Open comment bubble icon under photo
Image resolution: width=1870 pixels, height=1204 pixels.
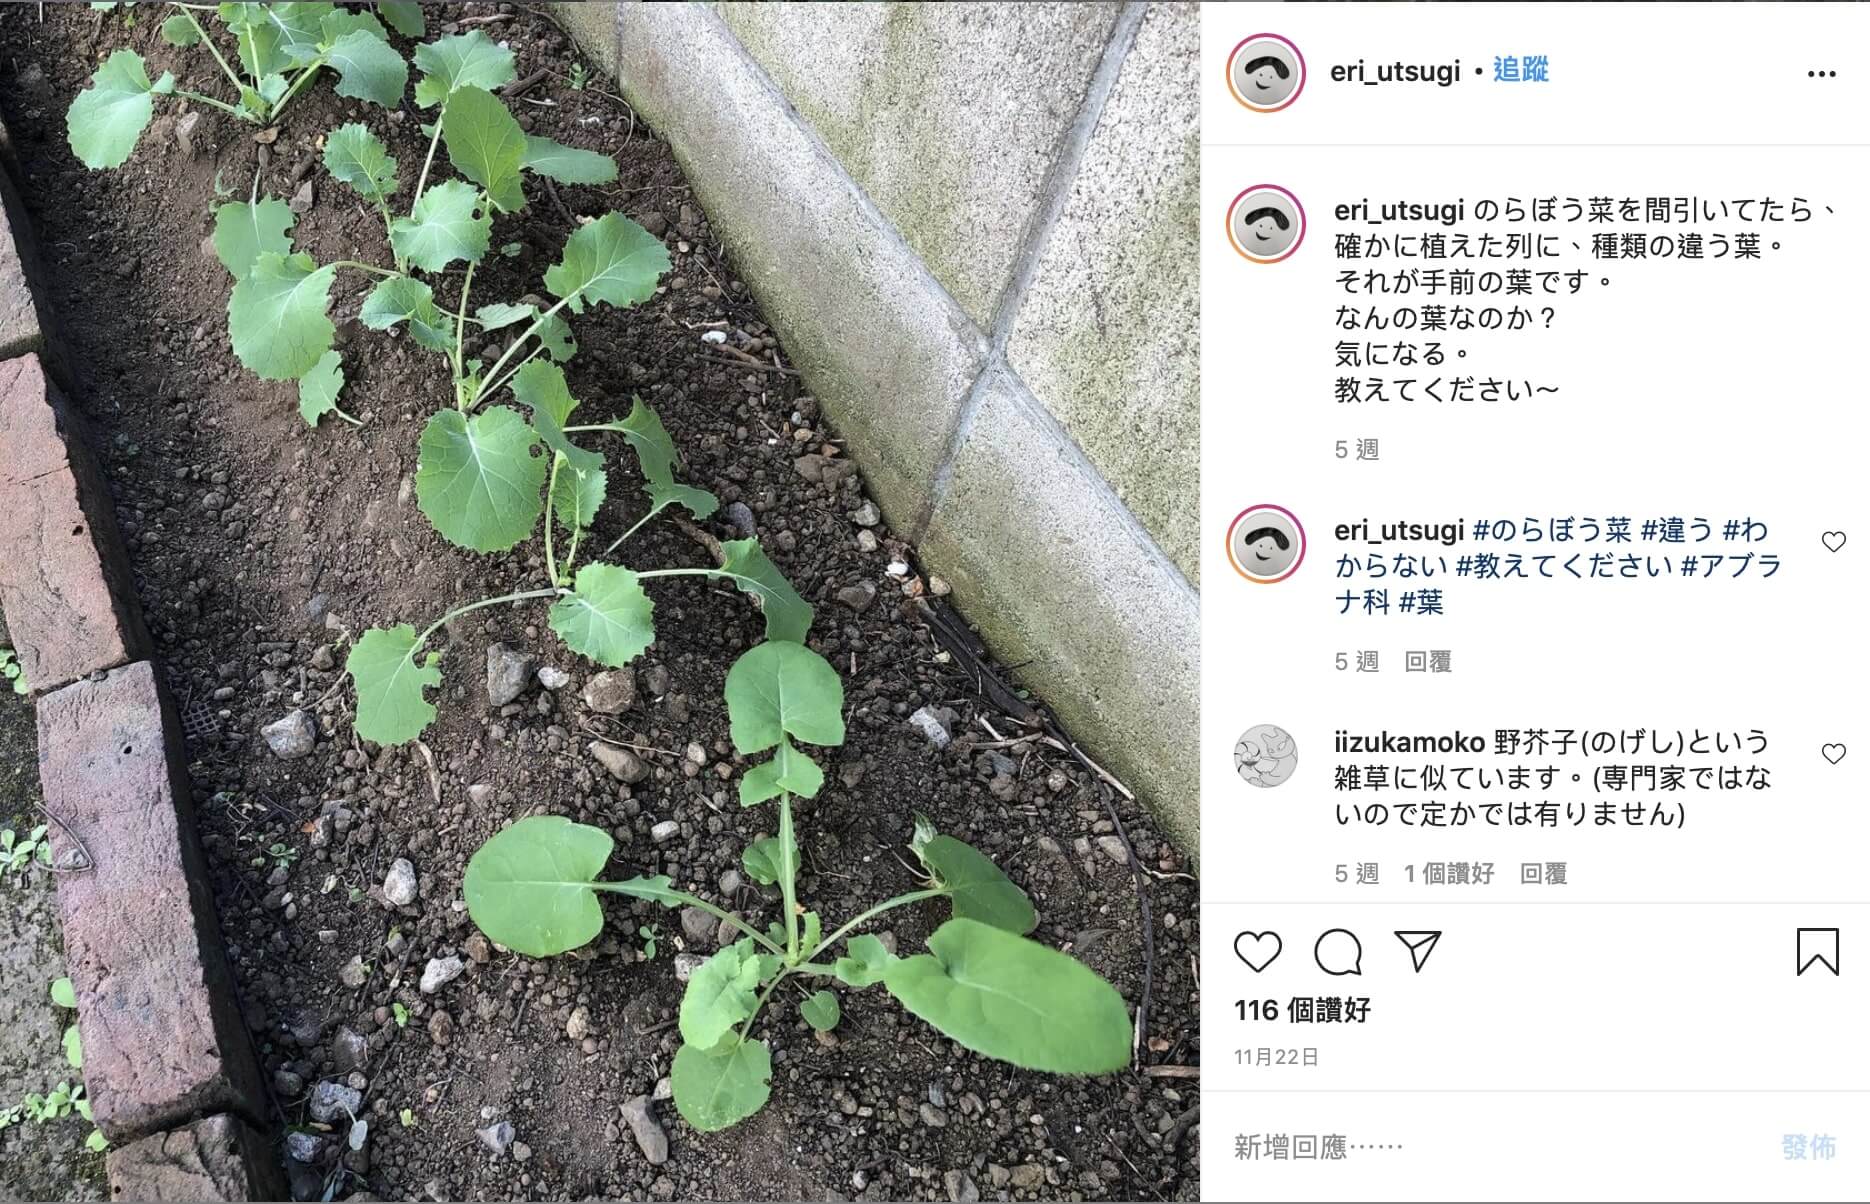tap(1338, 951)
